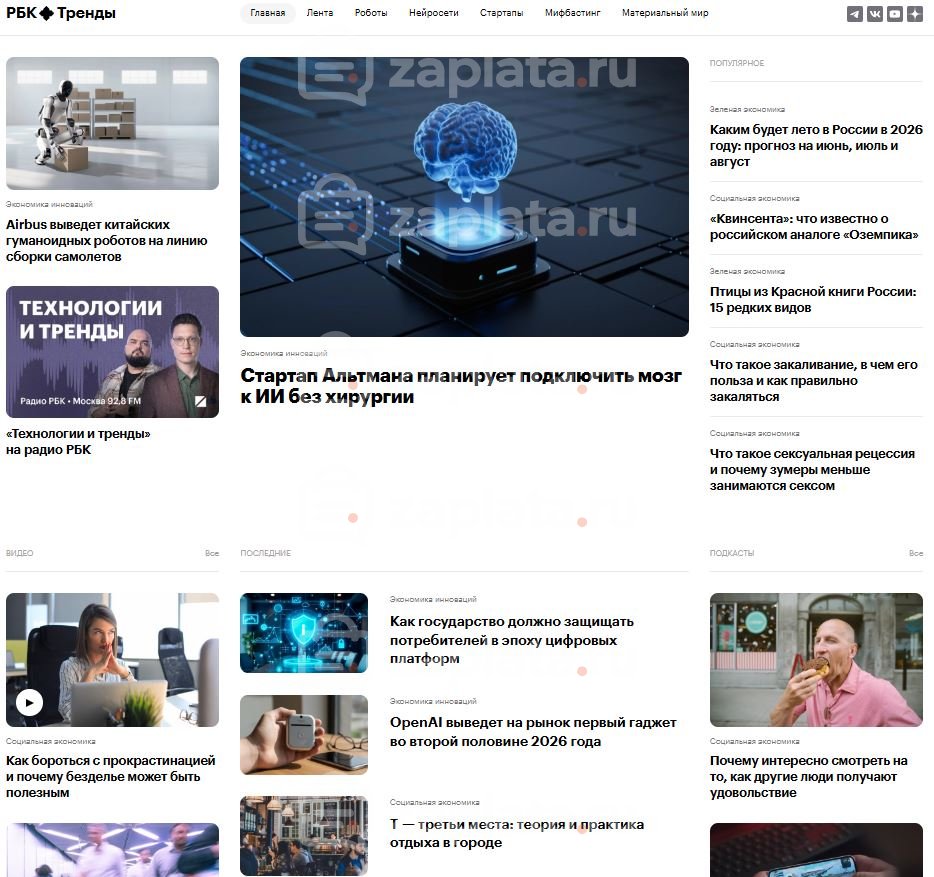Click the ПОДКАСТЫ section heading

(731, 553)
